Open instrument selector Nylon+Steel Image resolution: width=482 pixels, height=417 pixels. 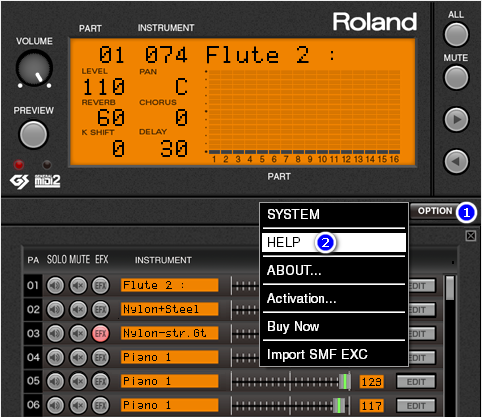[x=169, y=309]
